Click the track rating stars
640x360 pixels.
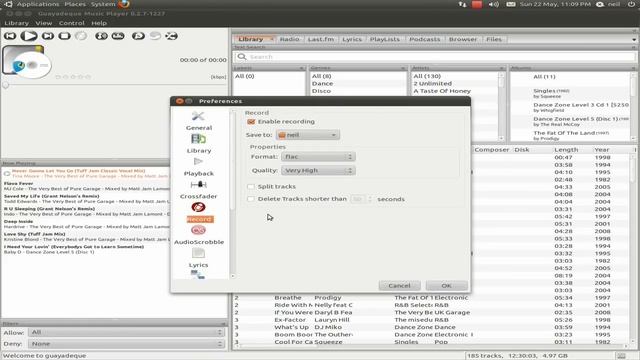pyautogui.click(x=73, y=77)
